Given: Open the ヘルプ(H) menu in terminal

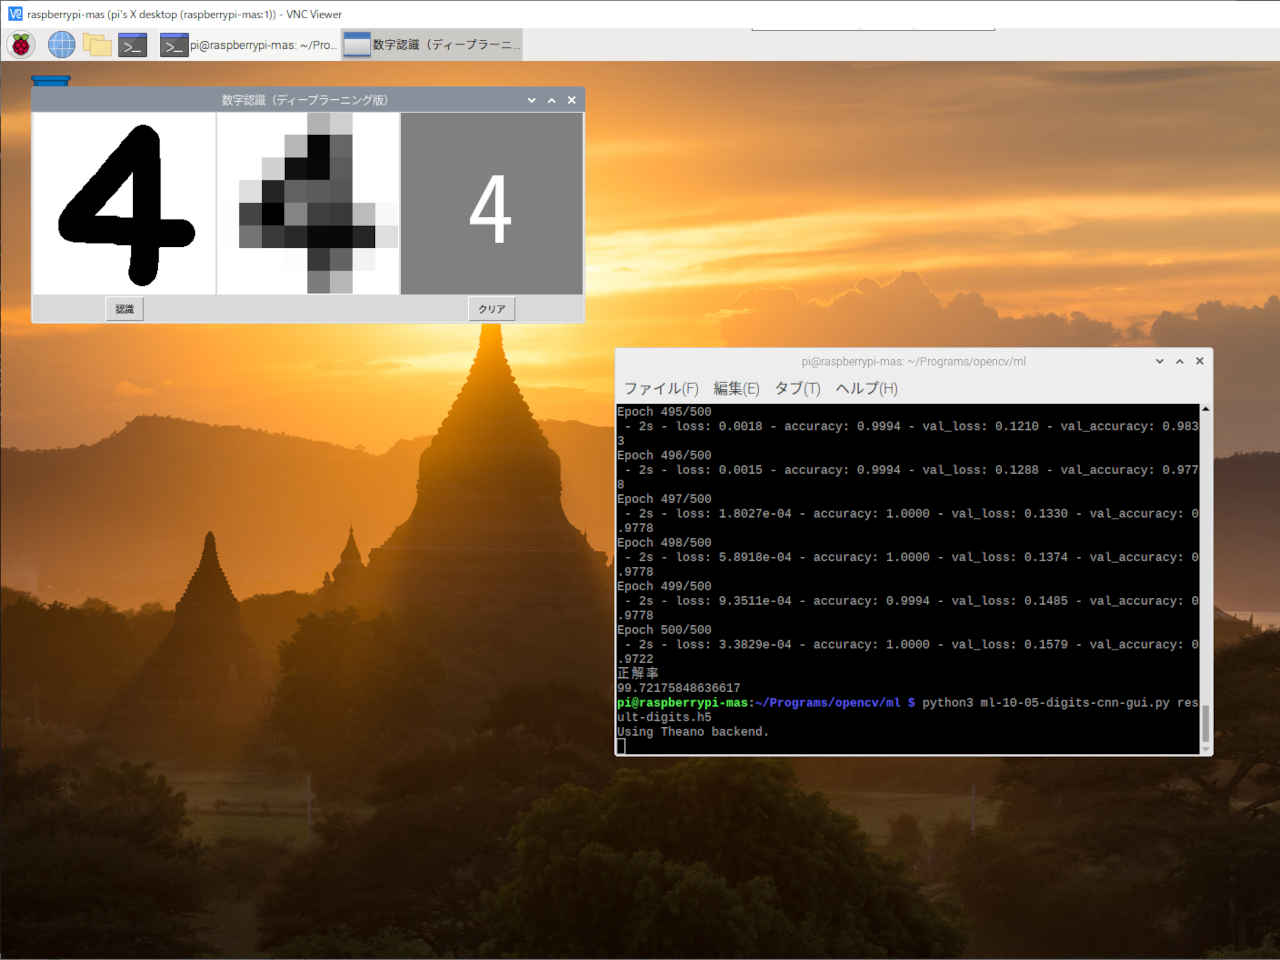Looking at the screenshot, I should [866, 388].
